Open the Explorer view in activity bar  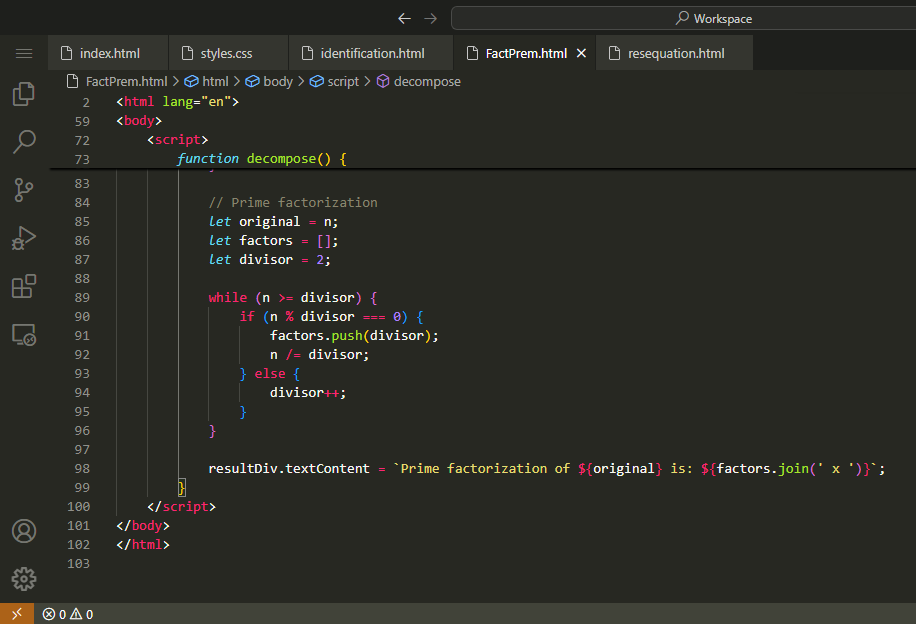tap(24, 94)
